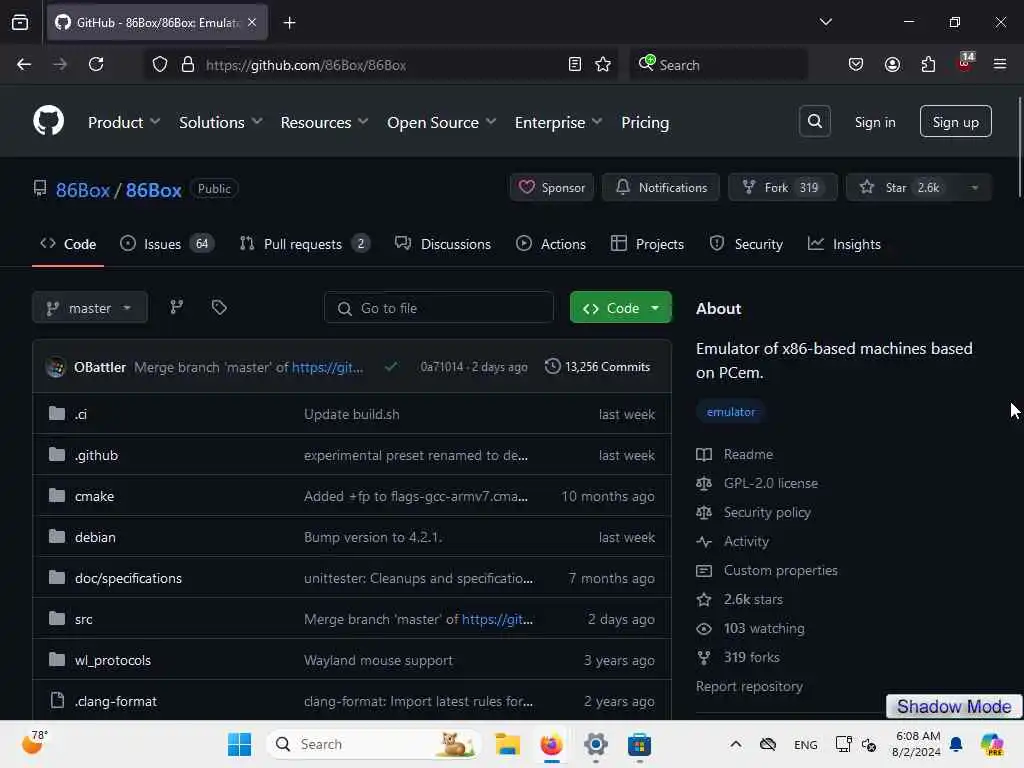Open Windows Start button
Viewport: 1024px width, 768px height.
coord(239,744)
